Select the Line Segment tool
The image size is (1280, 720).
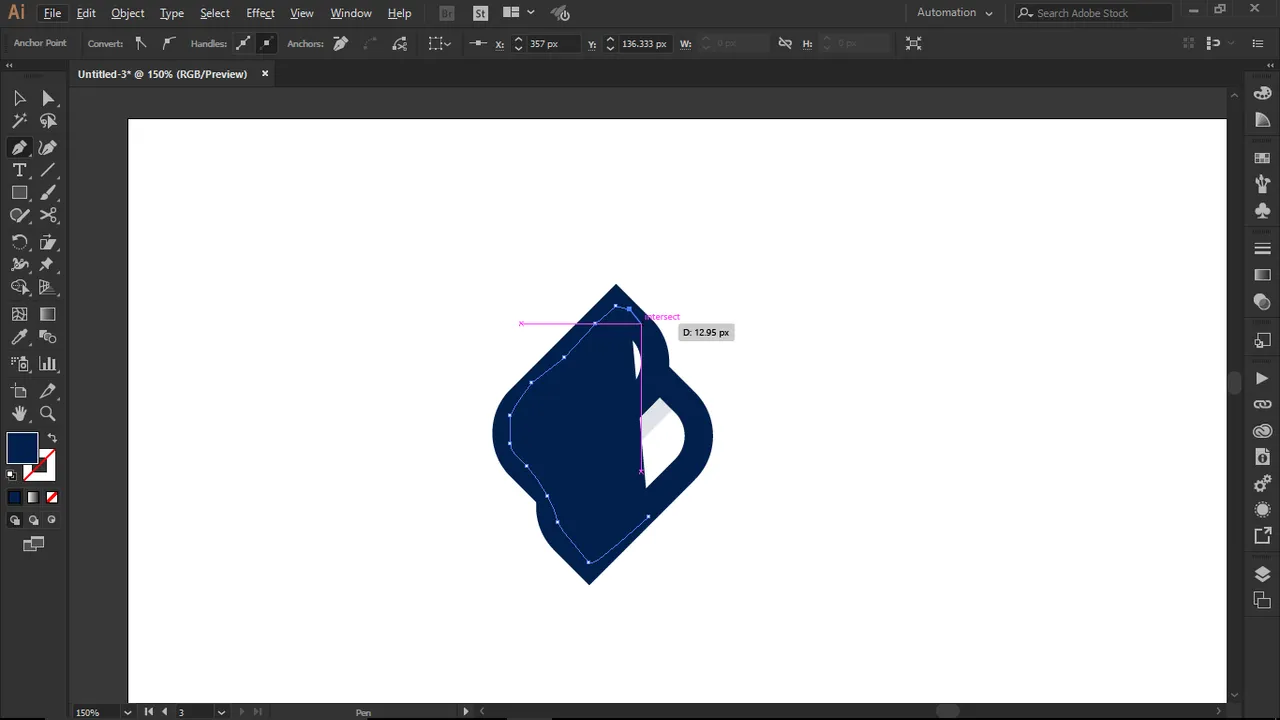click(48, 170)
